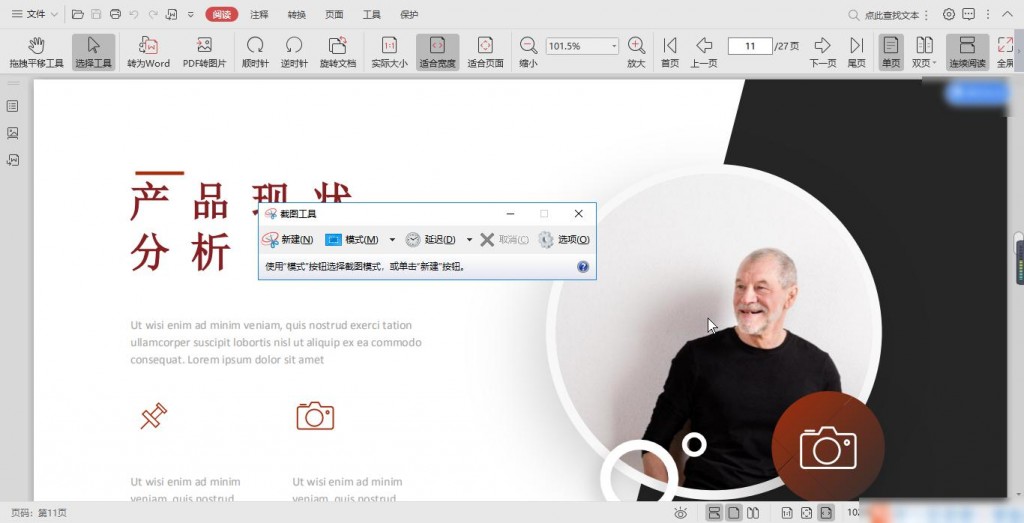Go to the next page (下一页)
Viewport: 1024px width, 523px height.
tap(823, 52)
